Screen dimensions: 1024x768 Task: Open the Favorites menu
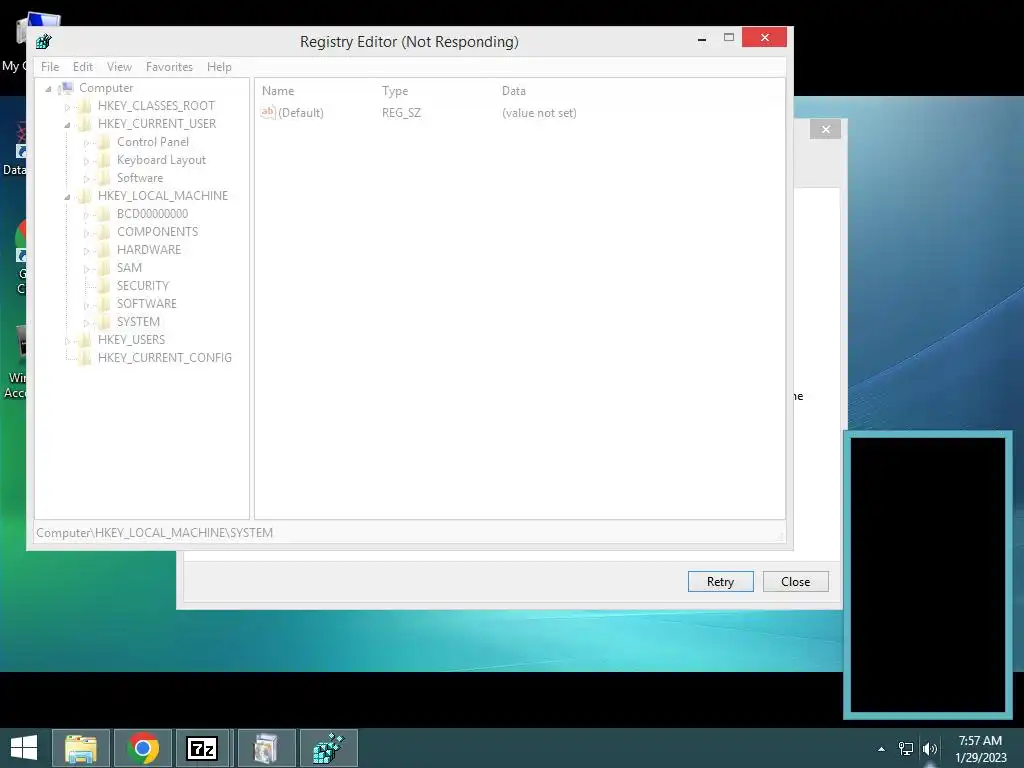169,67
